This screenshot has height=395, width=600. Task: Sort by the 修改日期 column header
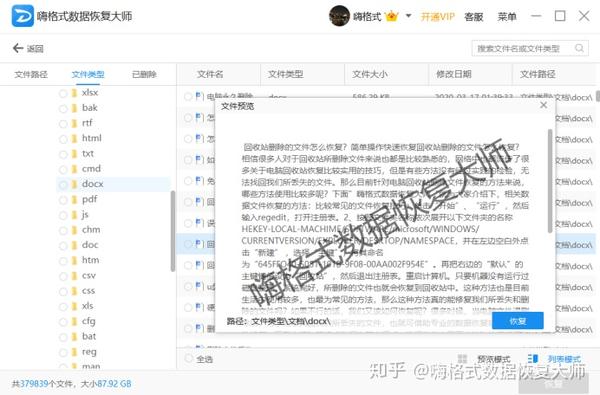coord(454,74)
